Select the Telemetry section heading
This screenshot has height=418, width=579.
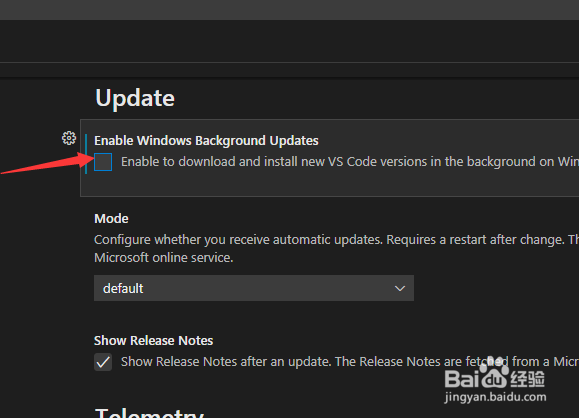[x=149, y=413]
